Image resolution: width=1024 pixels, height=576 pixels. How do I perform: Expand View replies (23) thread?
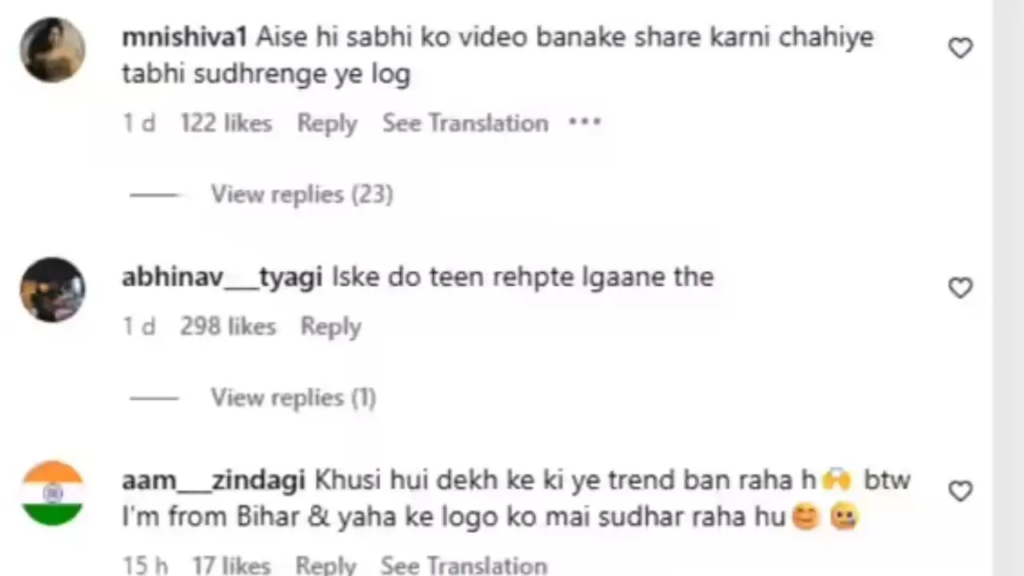[302, 194]
